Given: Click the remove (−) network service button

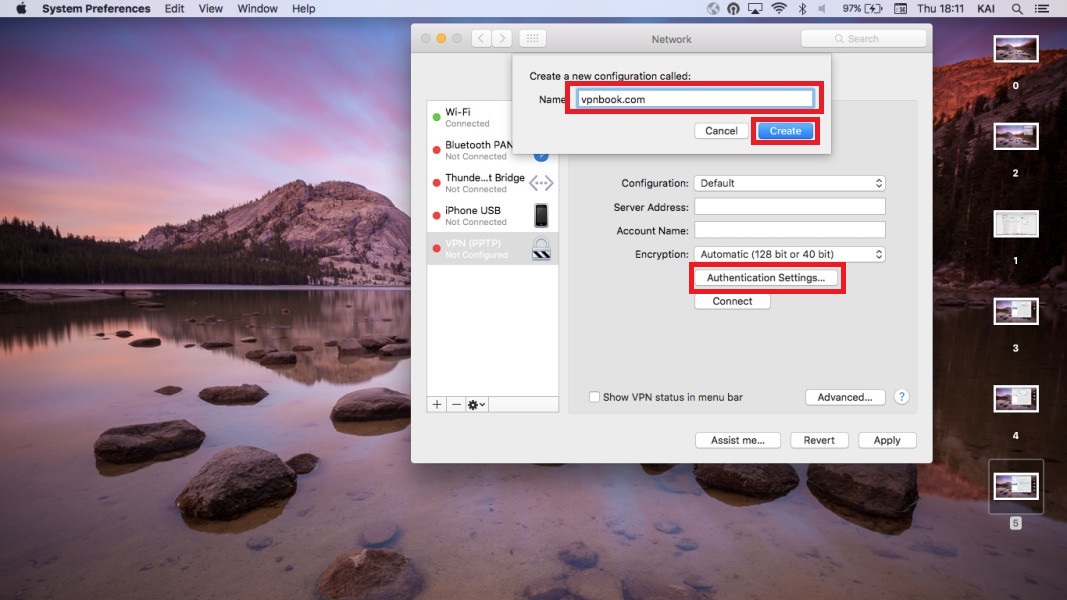Looking at the screenshot, I should tap(456, 404).
